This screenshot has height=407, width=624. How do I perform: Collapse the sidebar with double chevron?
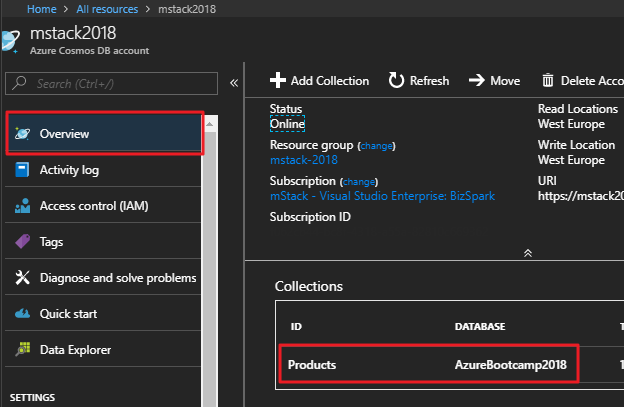[x=233, y=83]
